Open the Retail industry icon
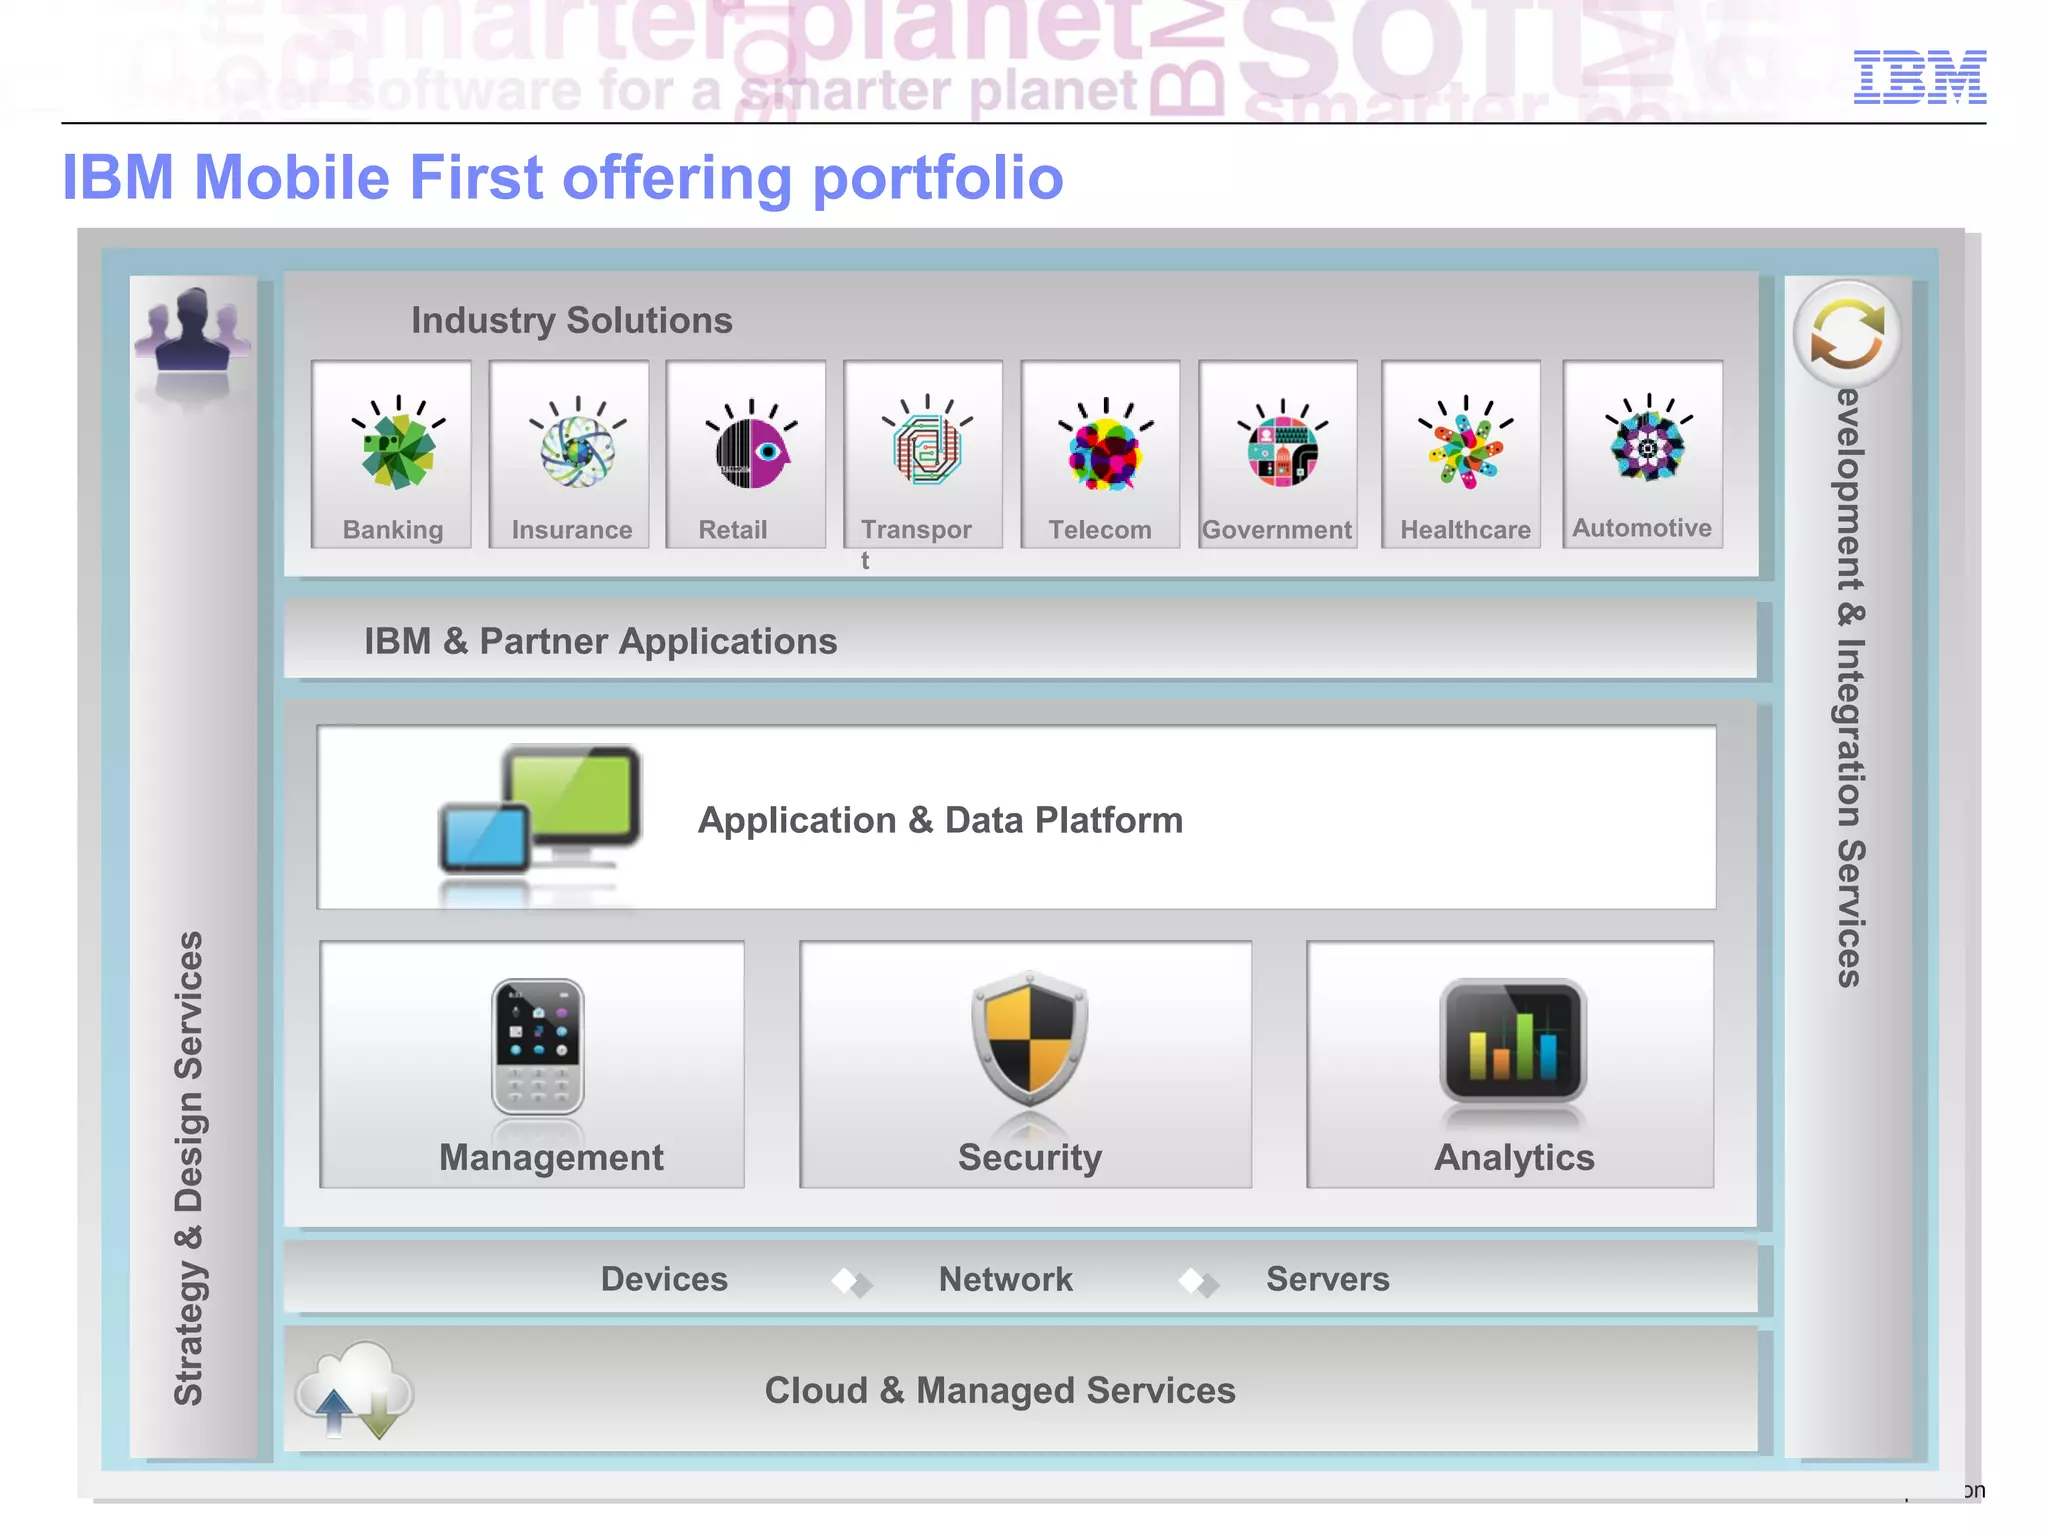 point(751,444)
